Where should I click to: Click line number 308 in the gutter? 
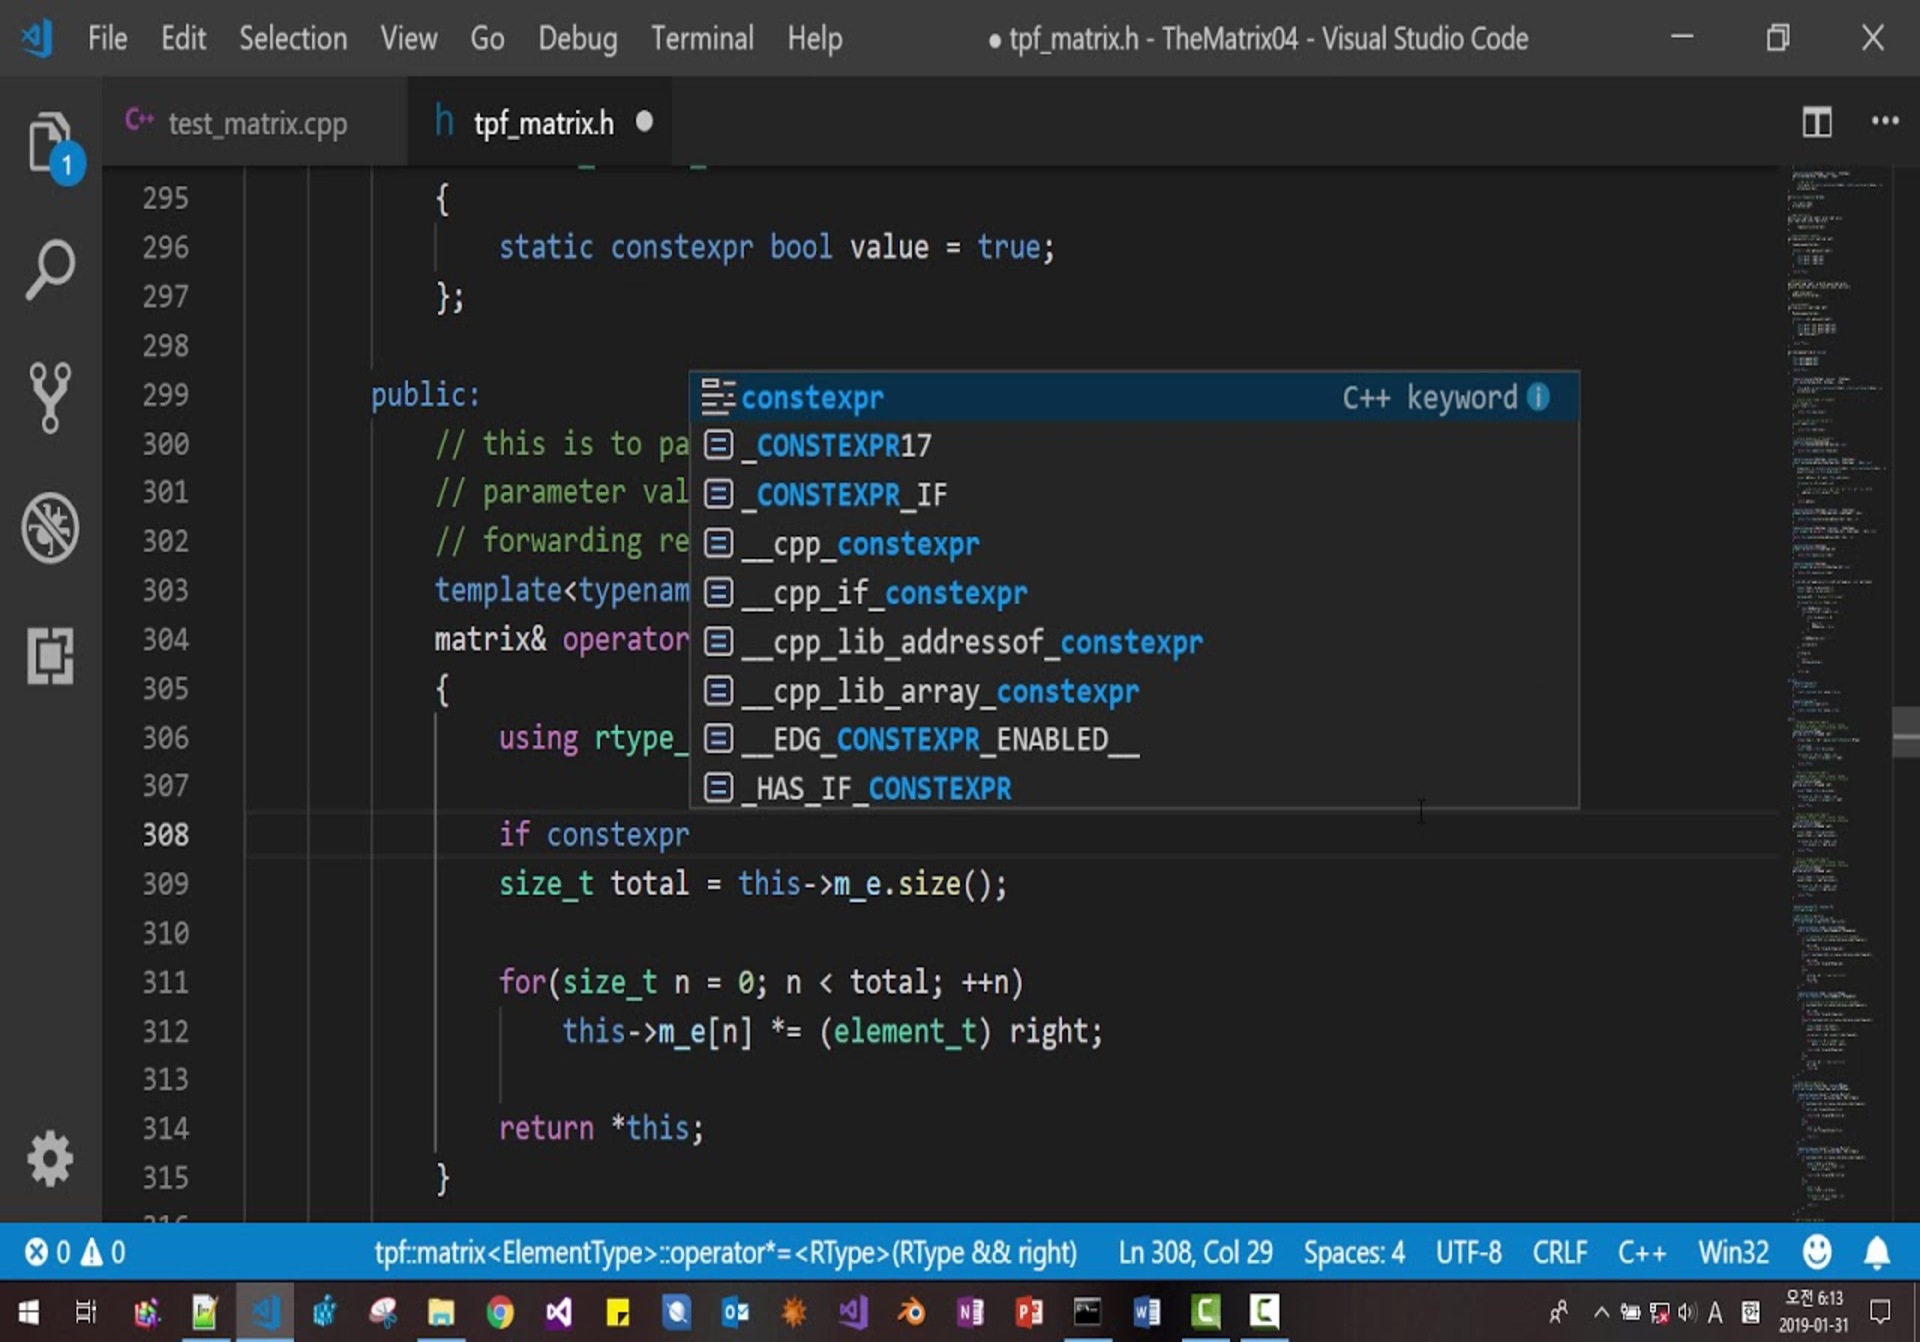[165, 834]
